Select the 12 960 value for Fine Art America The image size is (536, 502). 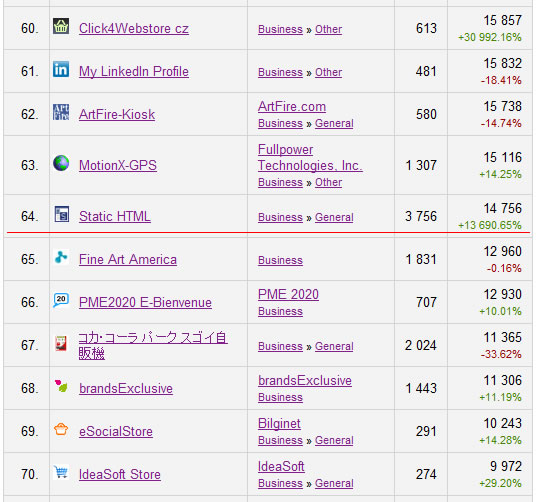pyautogui.click(x=502, y=252)
